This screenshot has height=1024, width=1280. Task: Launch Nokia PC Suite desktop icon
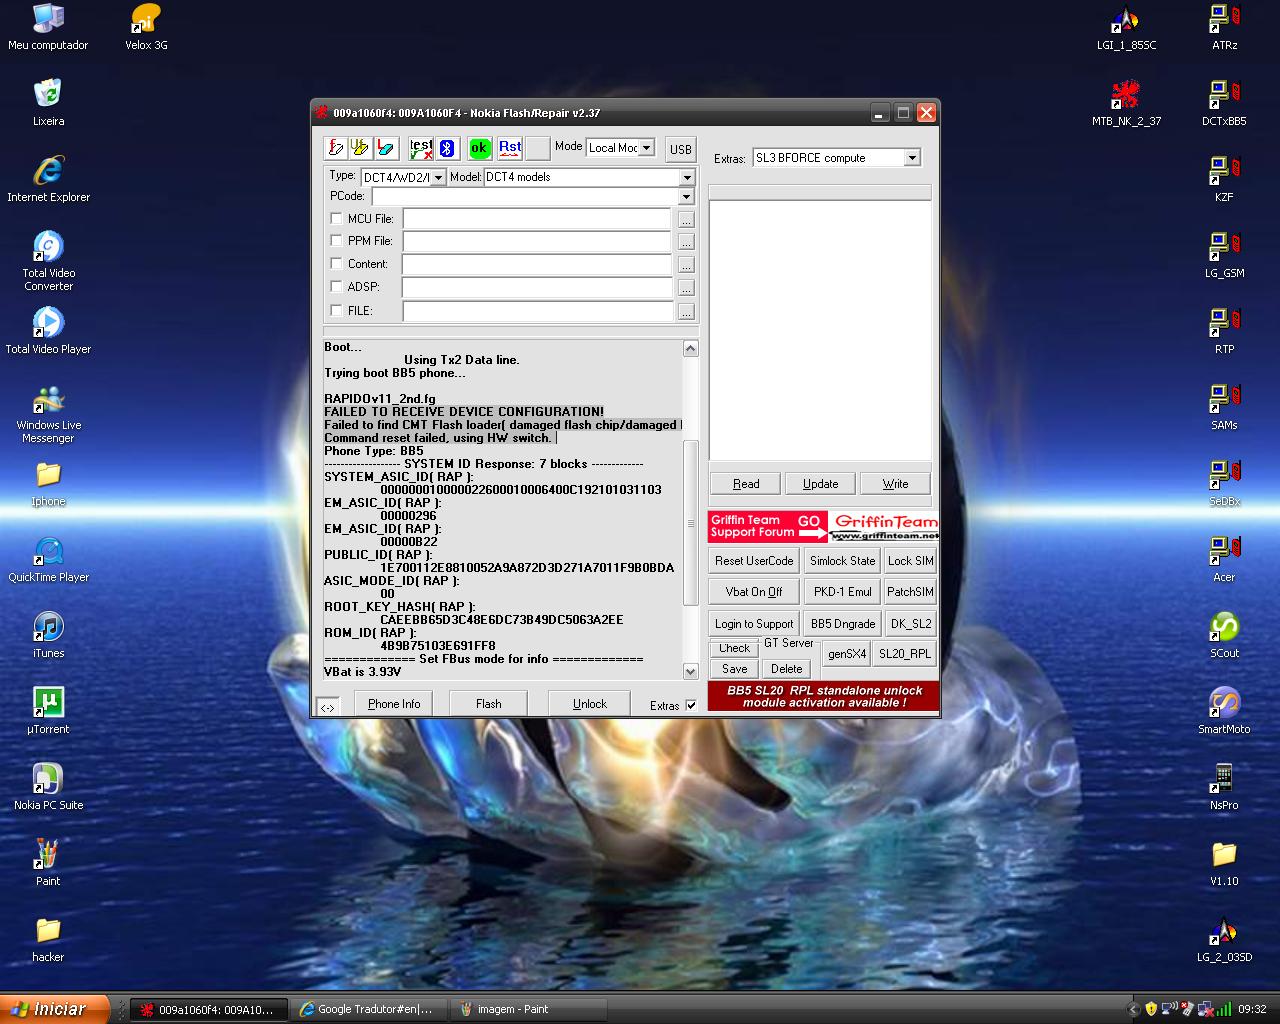[48, 787]
